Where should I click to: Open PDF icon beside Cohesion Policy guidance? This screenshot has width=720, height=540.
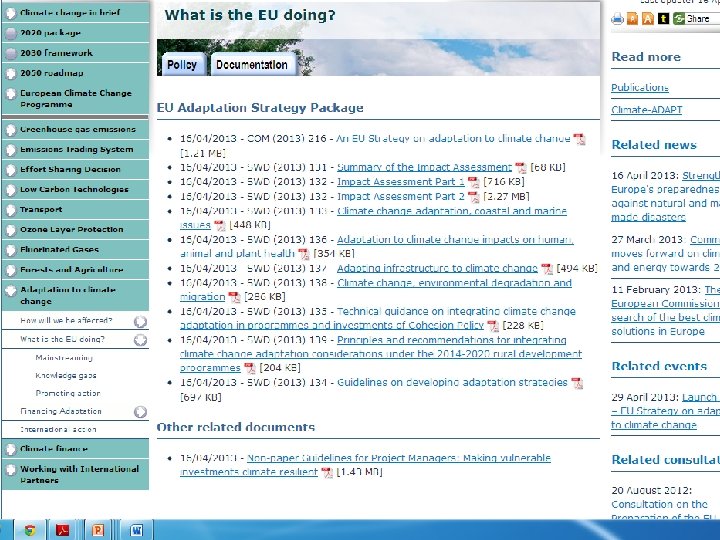click(493, 326)
